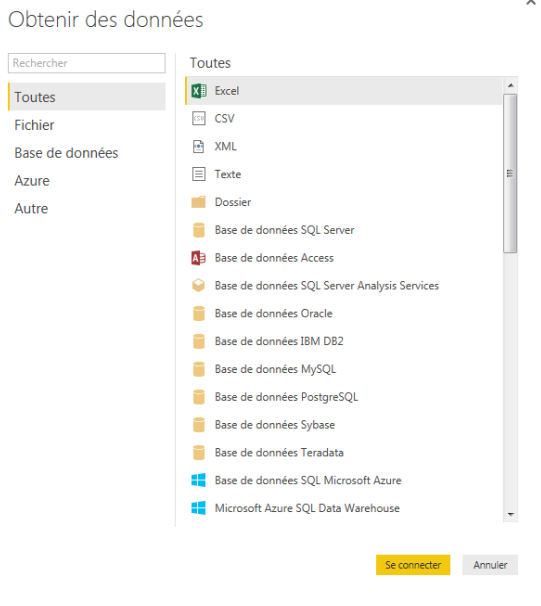
Task: Select Base de données IBM DB2 text
Action: [279, 341]
